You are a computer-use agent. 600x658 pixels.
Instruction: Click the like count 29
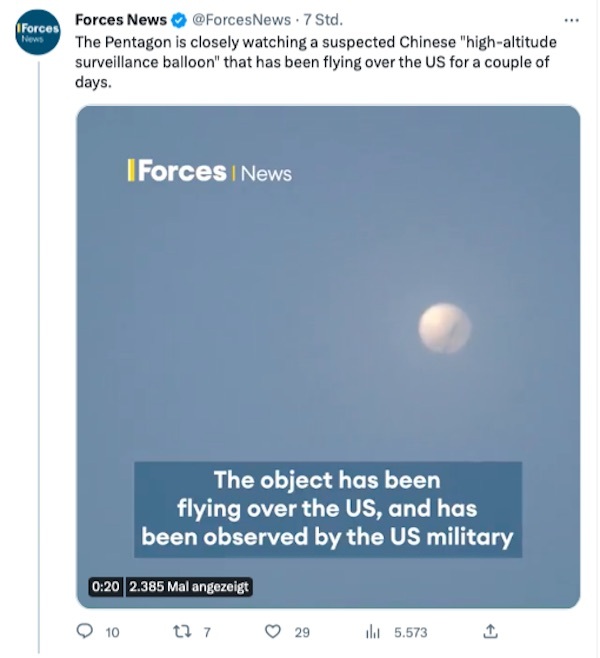[x=302, y=632]
